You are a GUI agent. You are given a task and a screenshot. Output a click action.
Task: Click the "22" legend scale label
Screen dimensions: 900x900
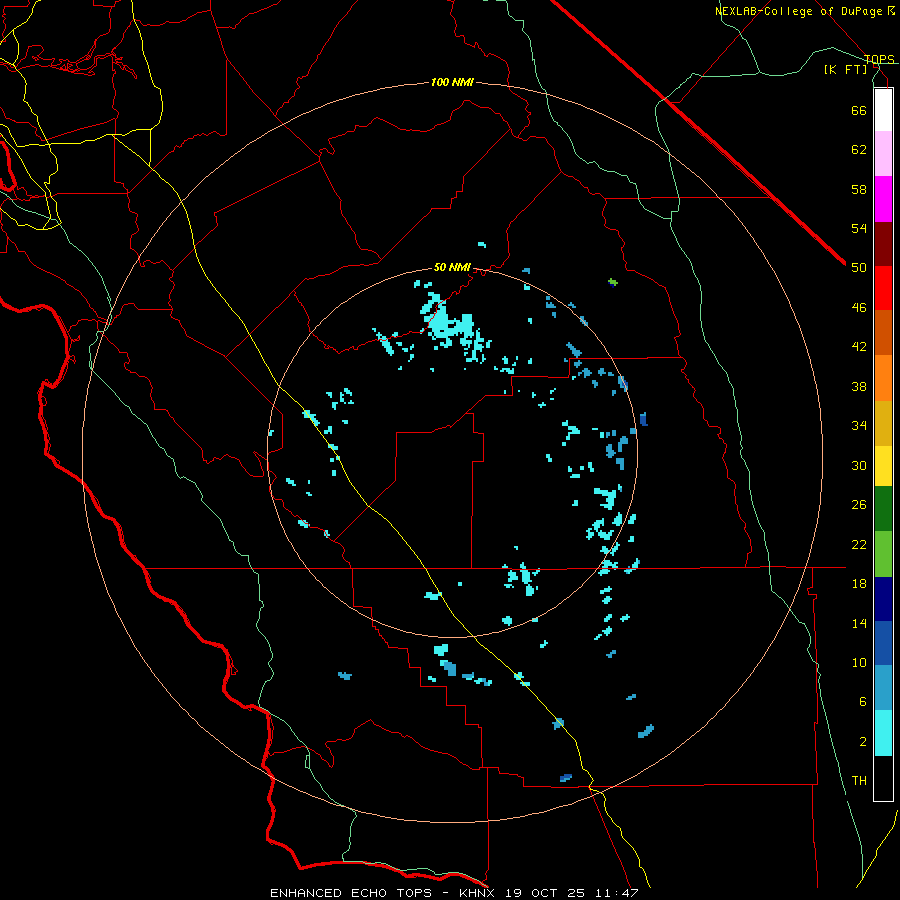859,544
